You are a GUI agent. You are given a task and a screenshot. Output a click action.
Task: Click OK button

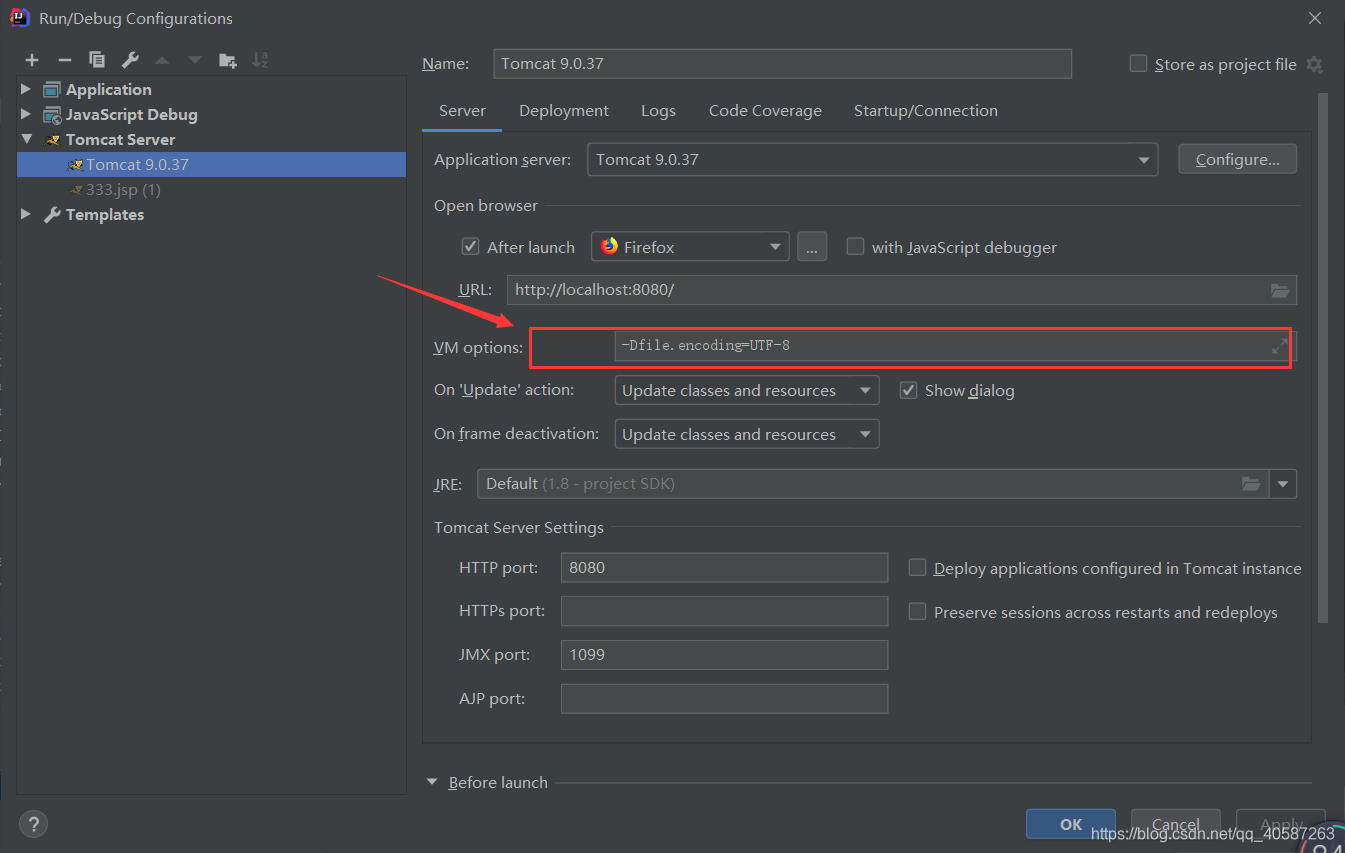pos(1071,824)
